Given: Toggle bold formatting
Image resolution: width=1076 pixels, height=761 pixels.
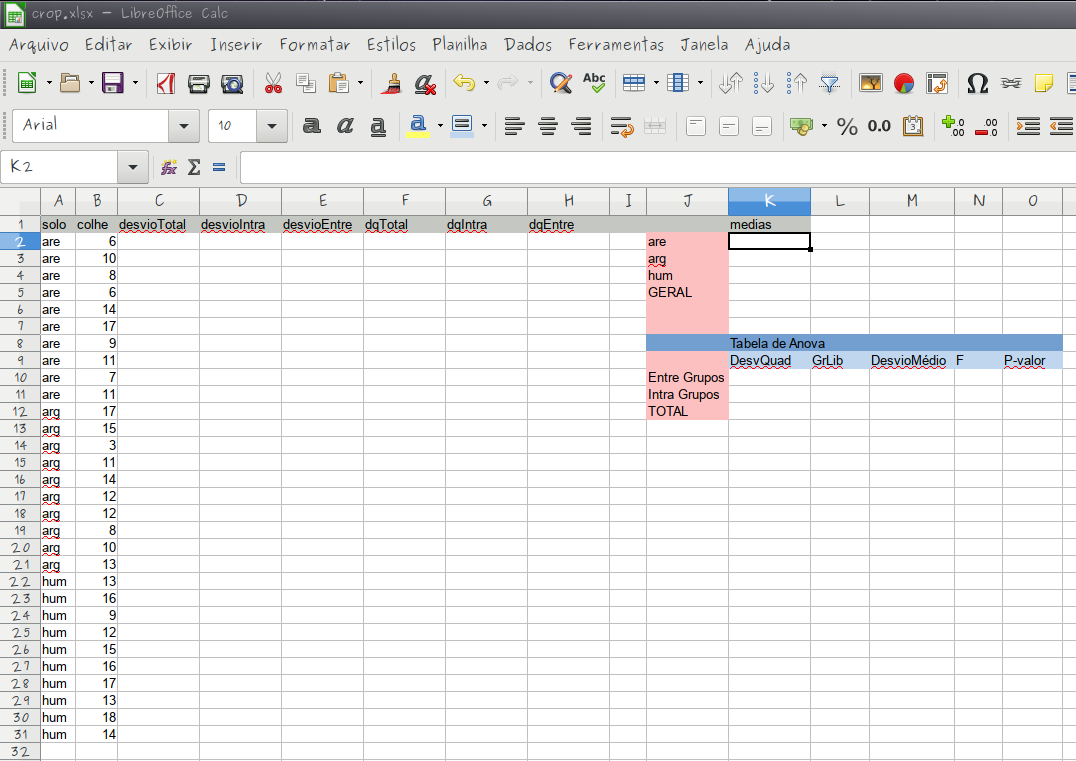Looking at the screenshot, I should (x=312, y=126).
